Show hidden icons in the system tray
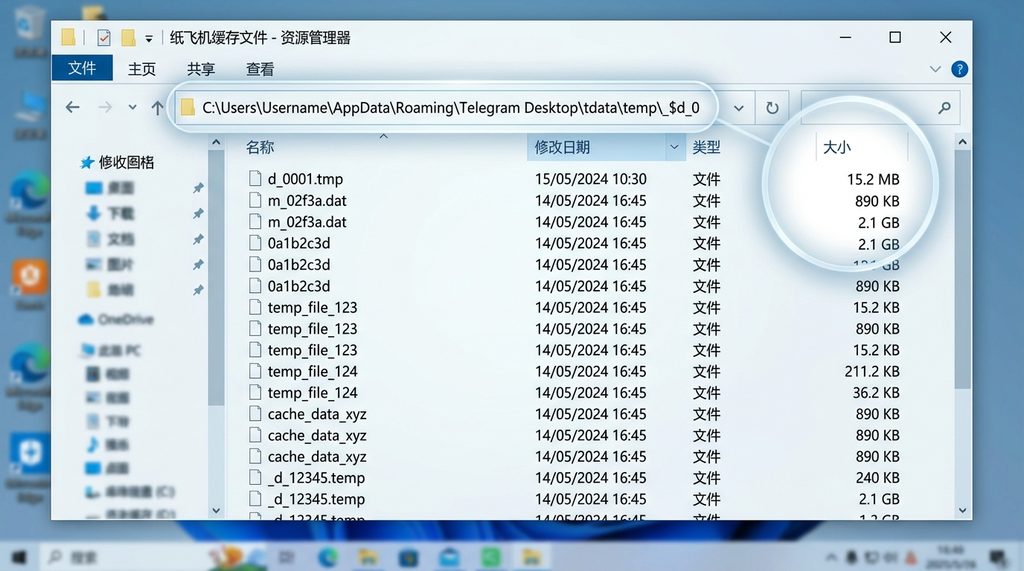 click(831, 557)
